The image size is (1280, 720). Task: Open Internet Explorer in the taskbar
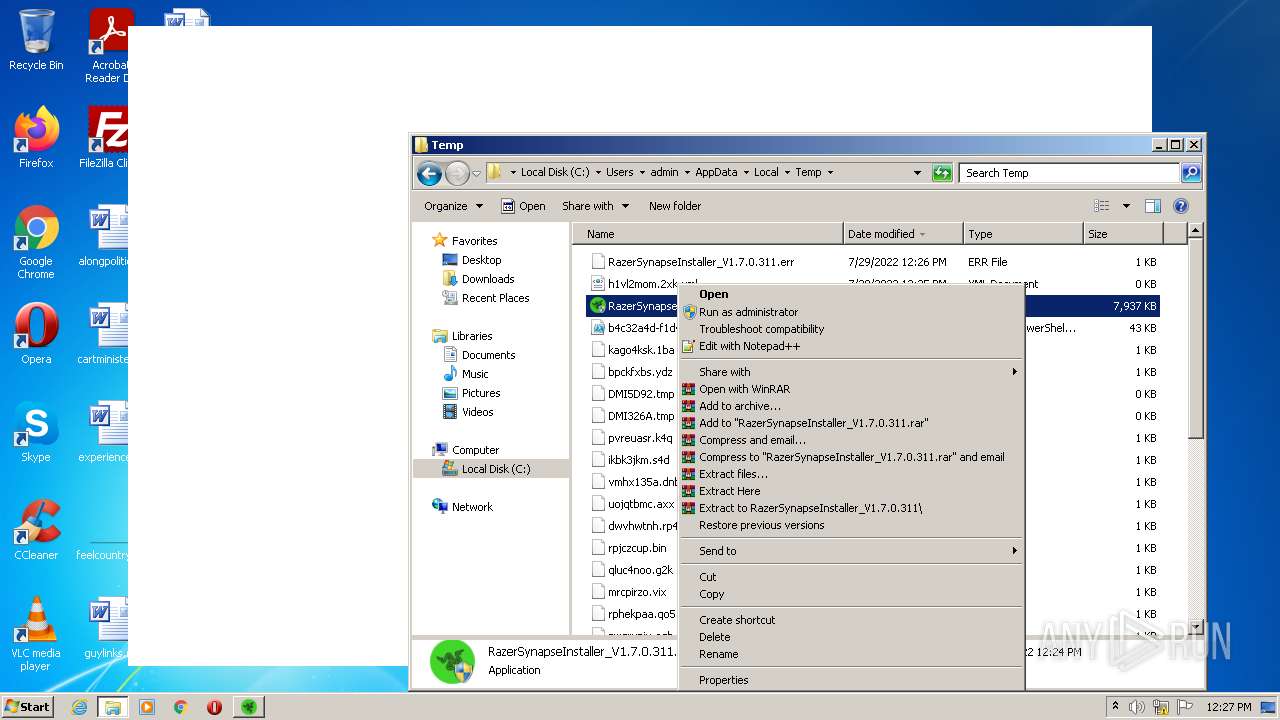click(79, 707)
